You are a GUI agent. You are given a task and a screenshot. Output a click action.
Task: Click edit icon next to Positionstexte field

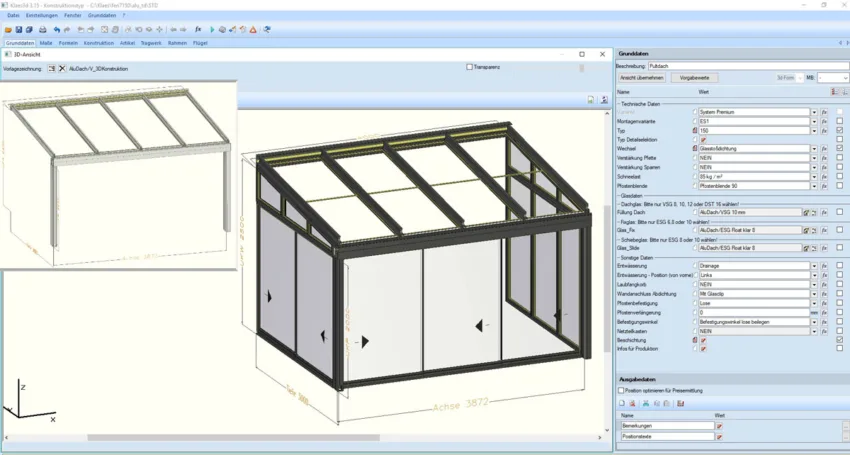click(x=720, y=437)
